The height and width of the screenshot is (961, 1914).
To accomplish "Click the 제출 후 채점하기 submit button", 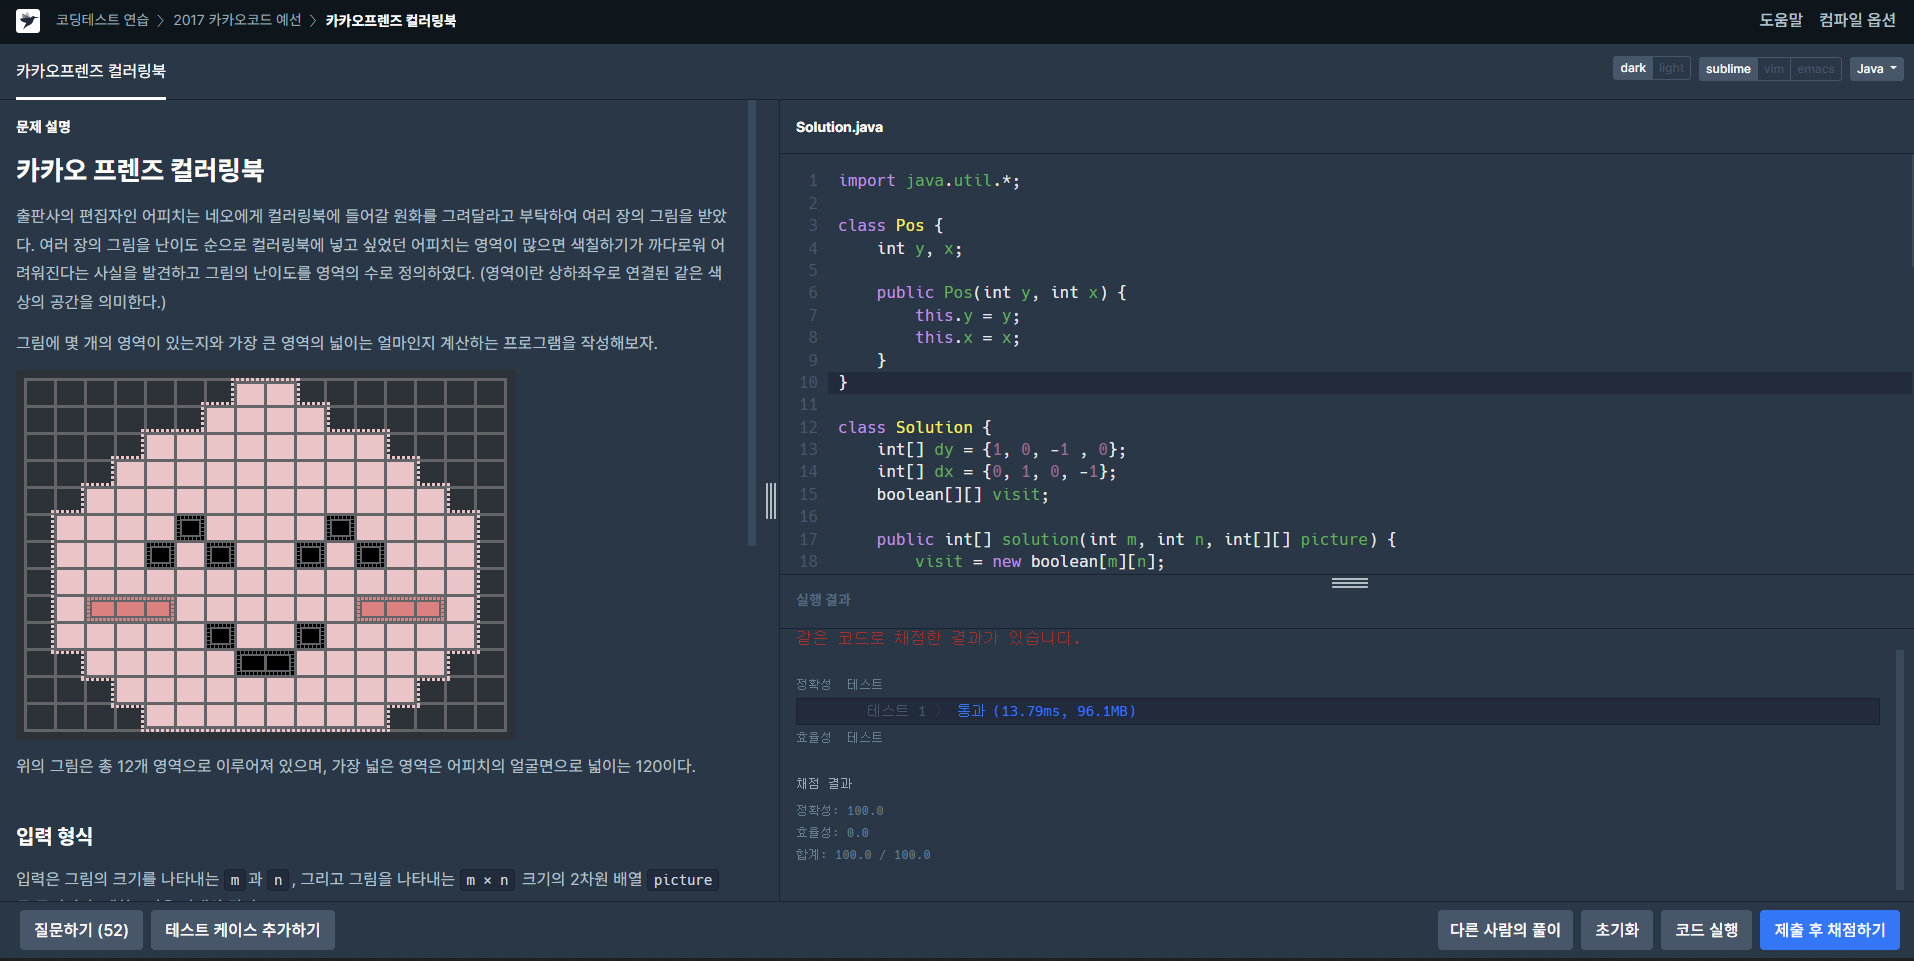I will [x=1830, y=930].
